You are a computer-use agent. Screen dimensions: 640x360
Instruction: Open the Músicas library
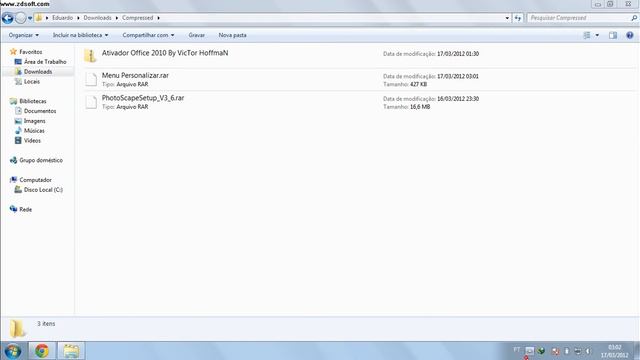click(x=34, y=131)
